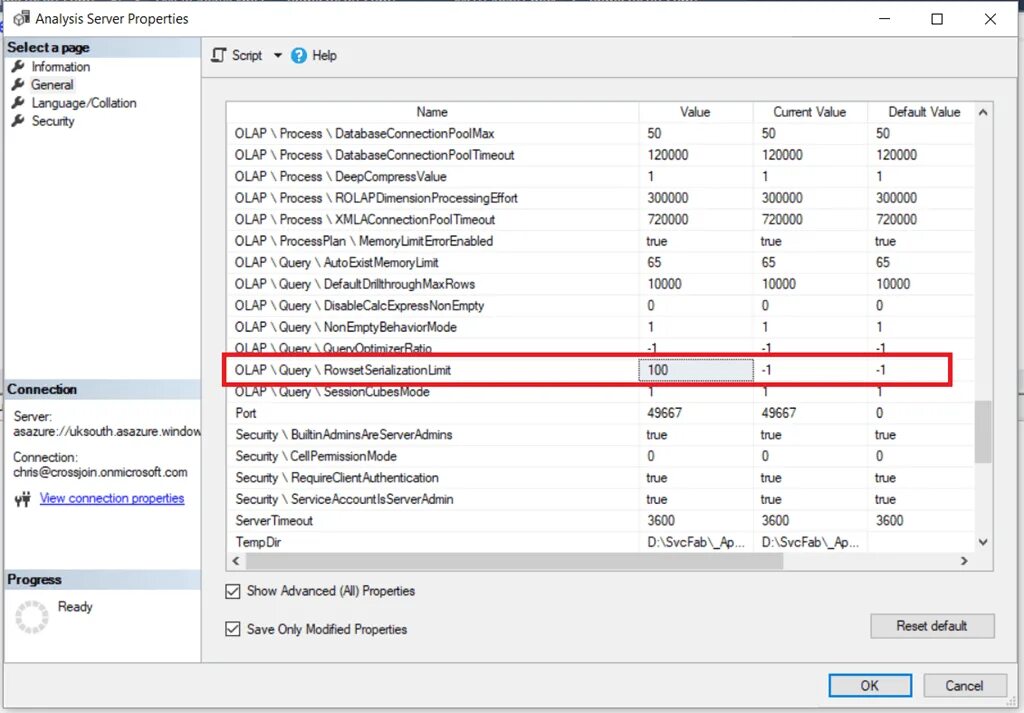Click the vertical scrollbar down arrow
1024x713 pixels.
983,542
